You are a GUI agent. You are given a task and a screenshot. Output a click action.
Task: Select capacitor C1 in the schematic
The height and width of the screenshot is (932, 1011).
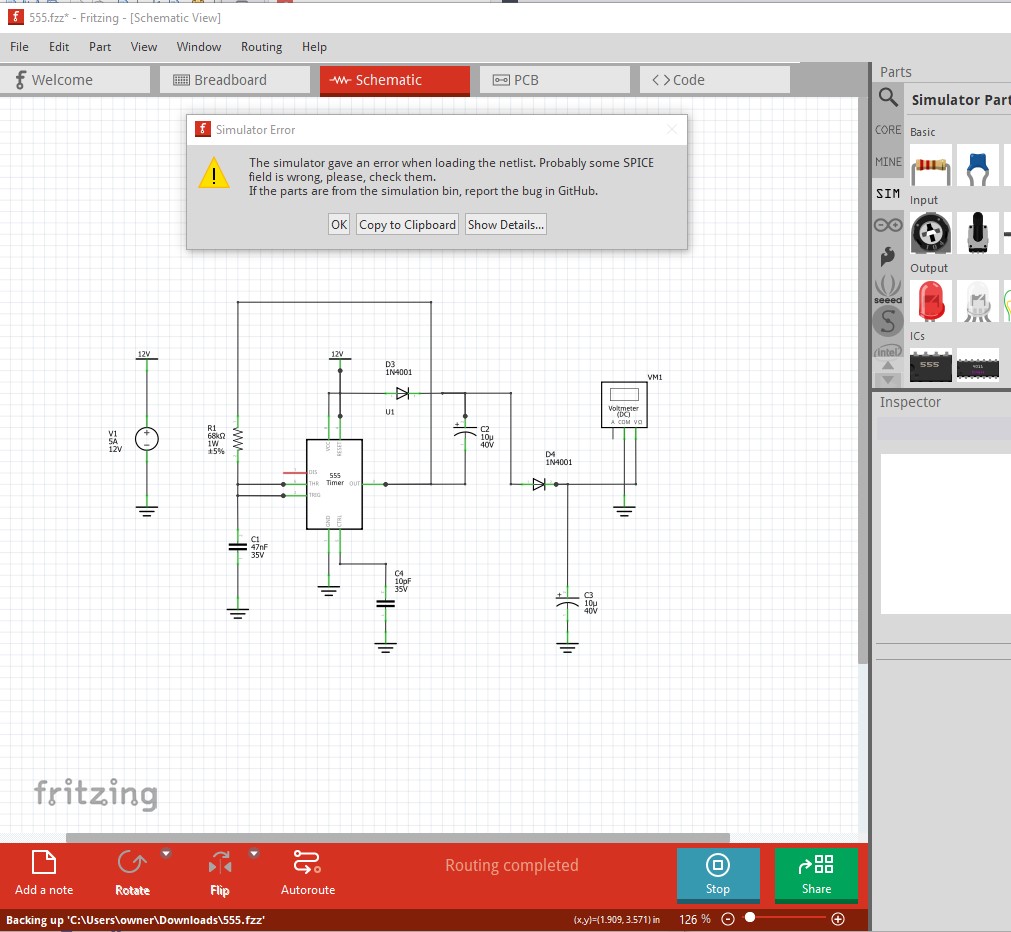[237, 547]
